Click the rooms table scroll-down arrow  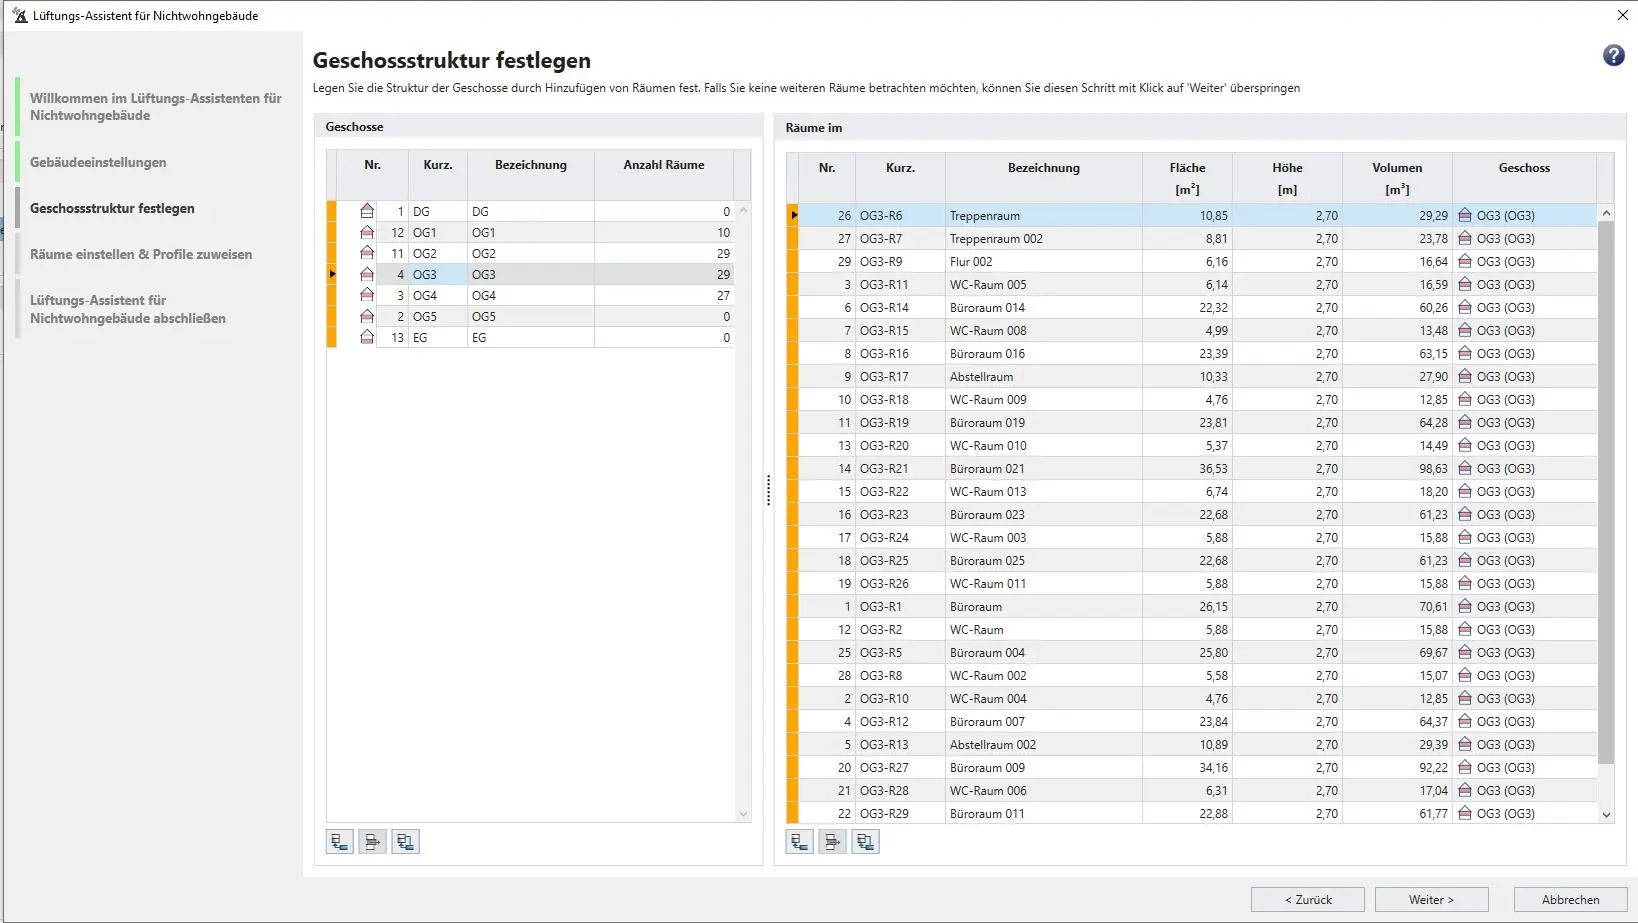tap(1606, 815)
